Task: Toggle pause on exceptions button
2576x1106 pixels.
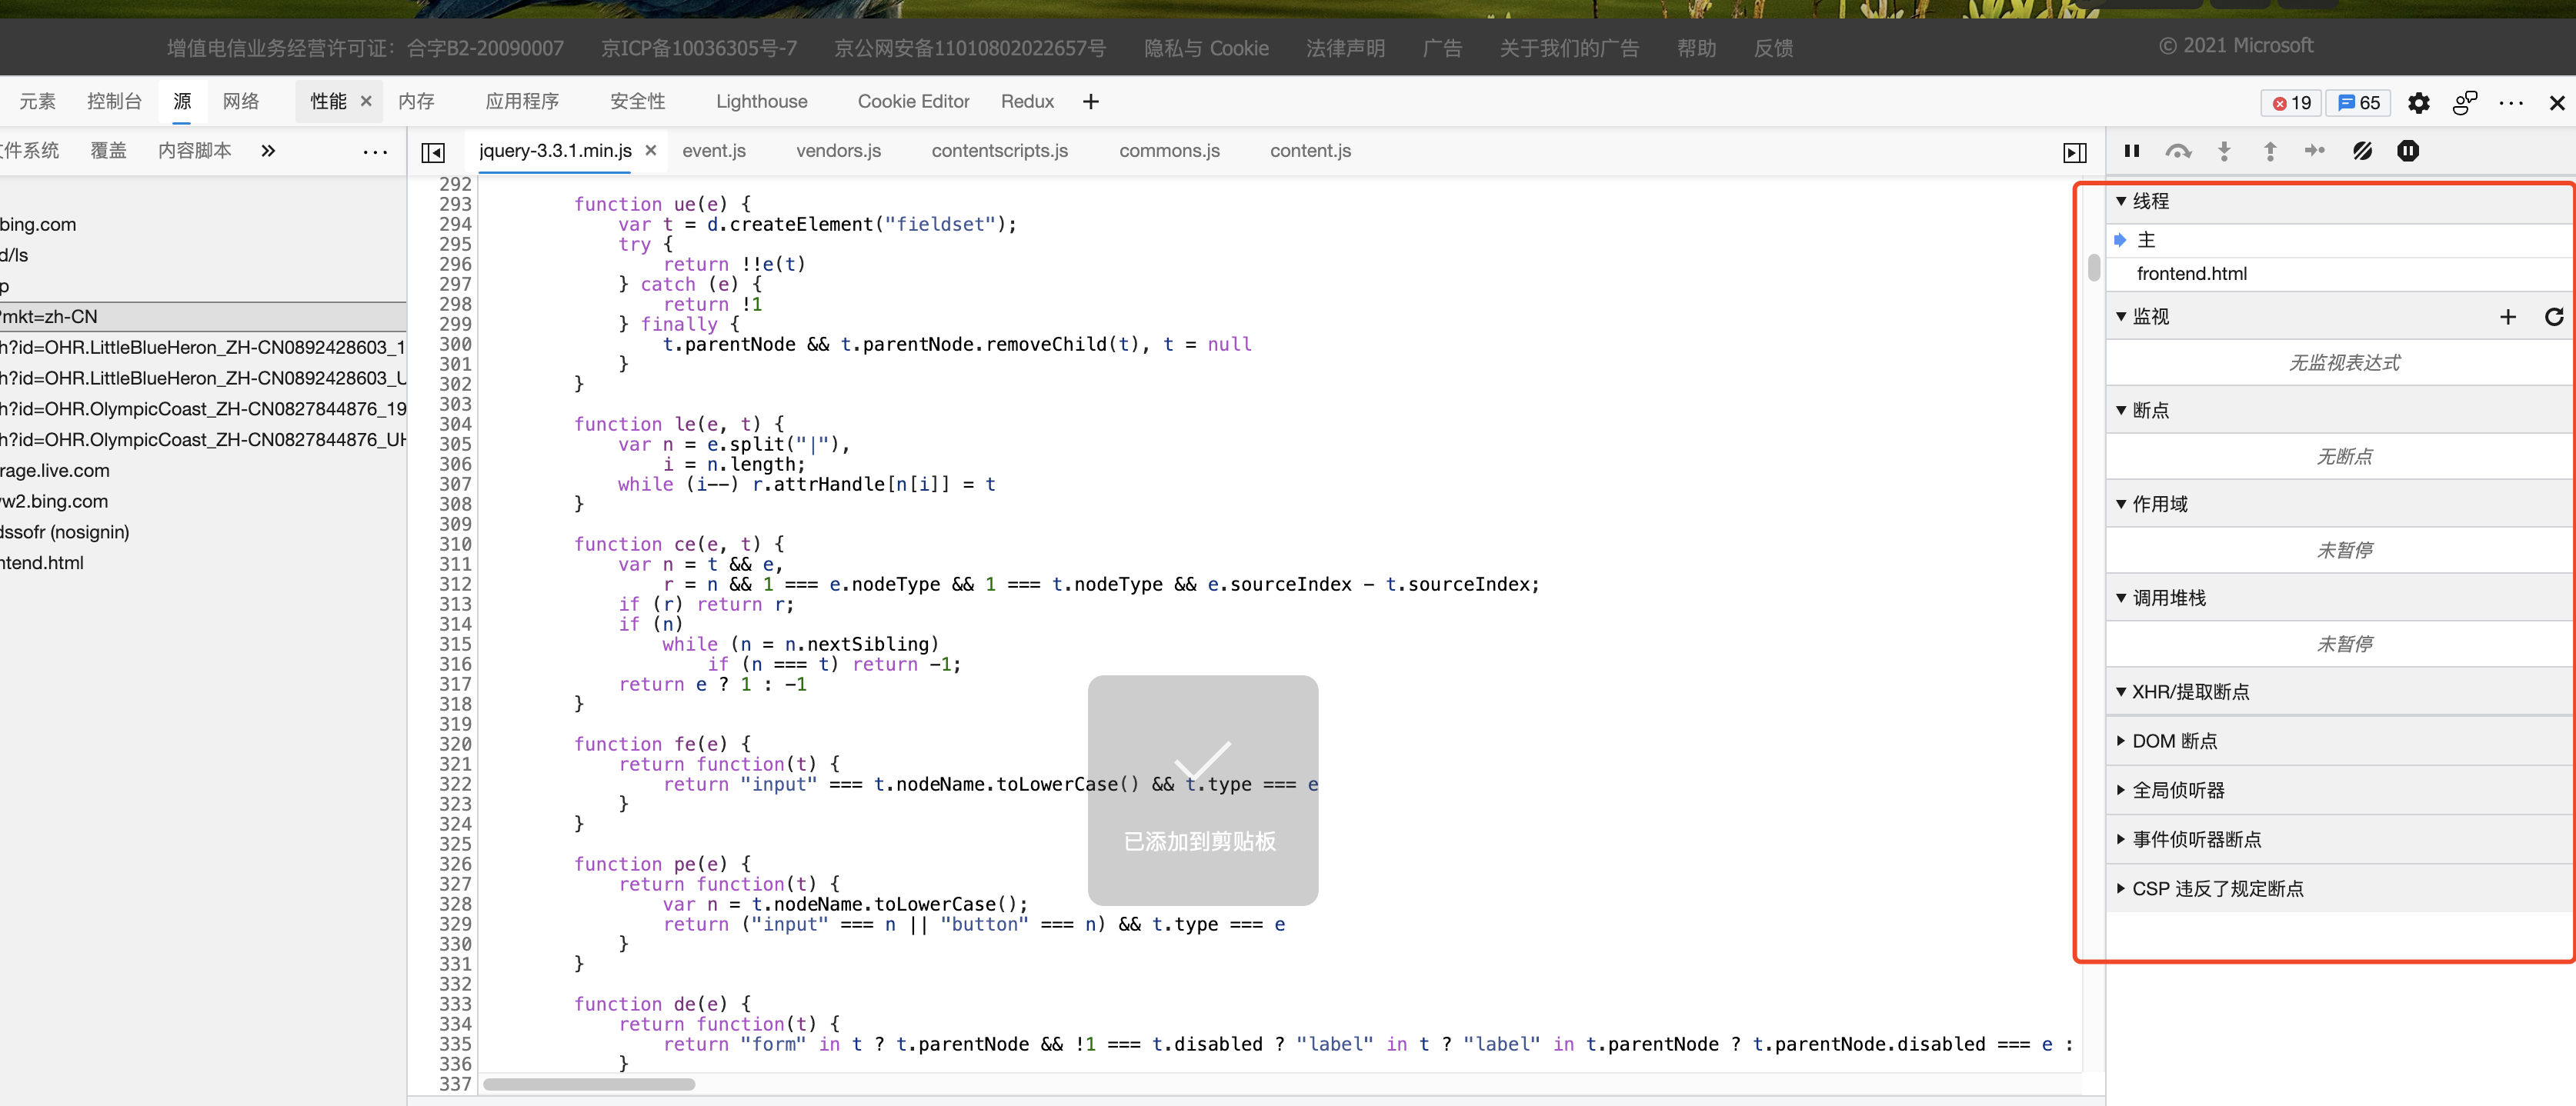Action: pyautogui.click(x=2408, y=151)
